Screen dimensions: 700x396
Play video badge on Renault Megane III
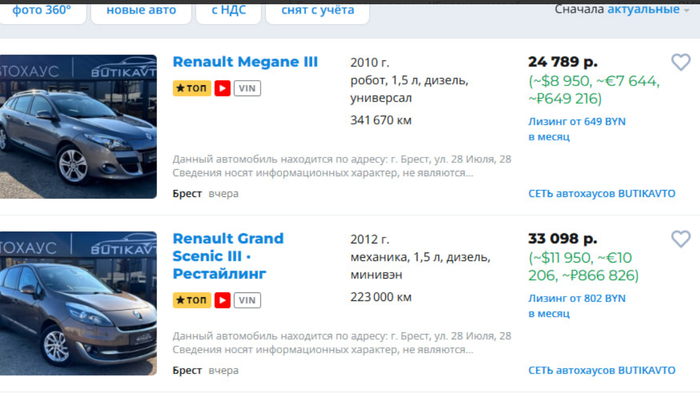point(222,88)
